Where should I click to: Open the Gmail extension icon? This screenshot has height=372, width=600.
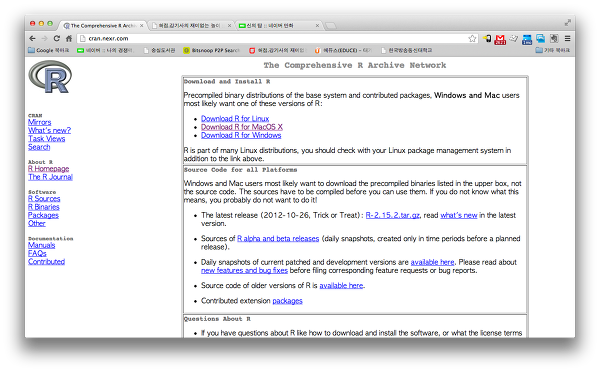pyautogui.click(x=500, y=39)
